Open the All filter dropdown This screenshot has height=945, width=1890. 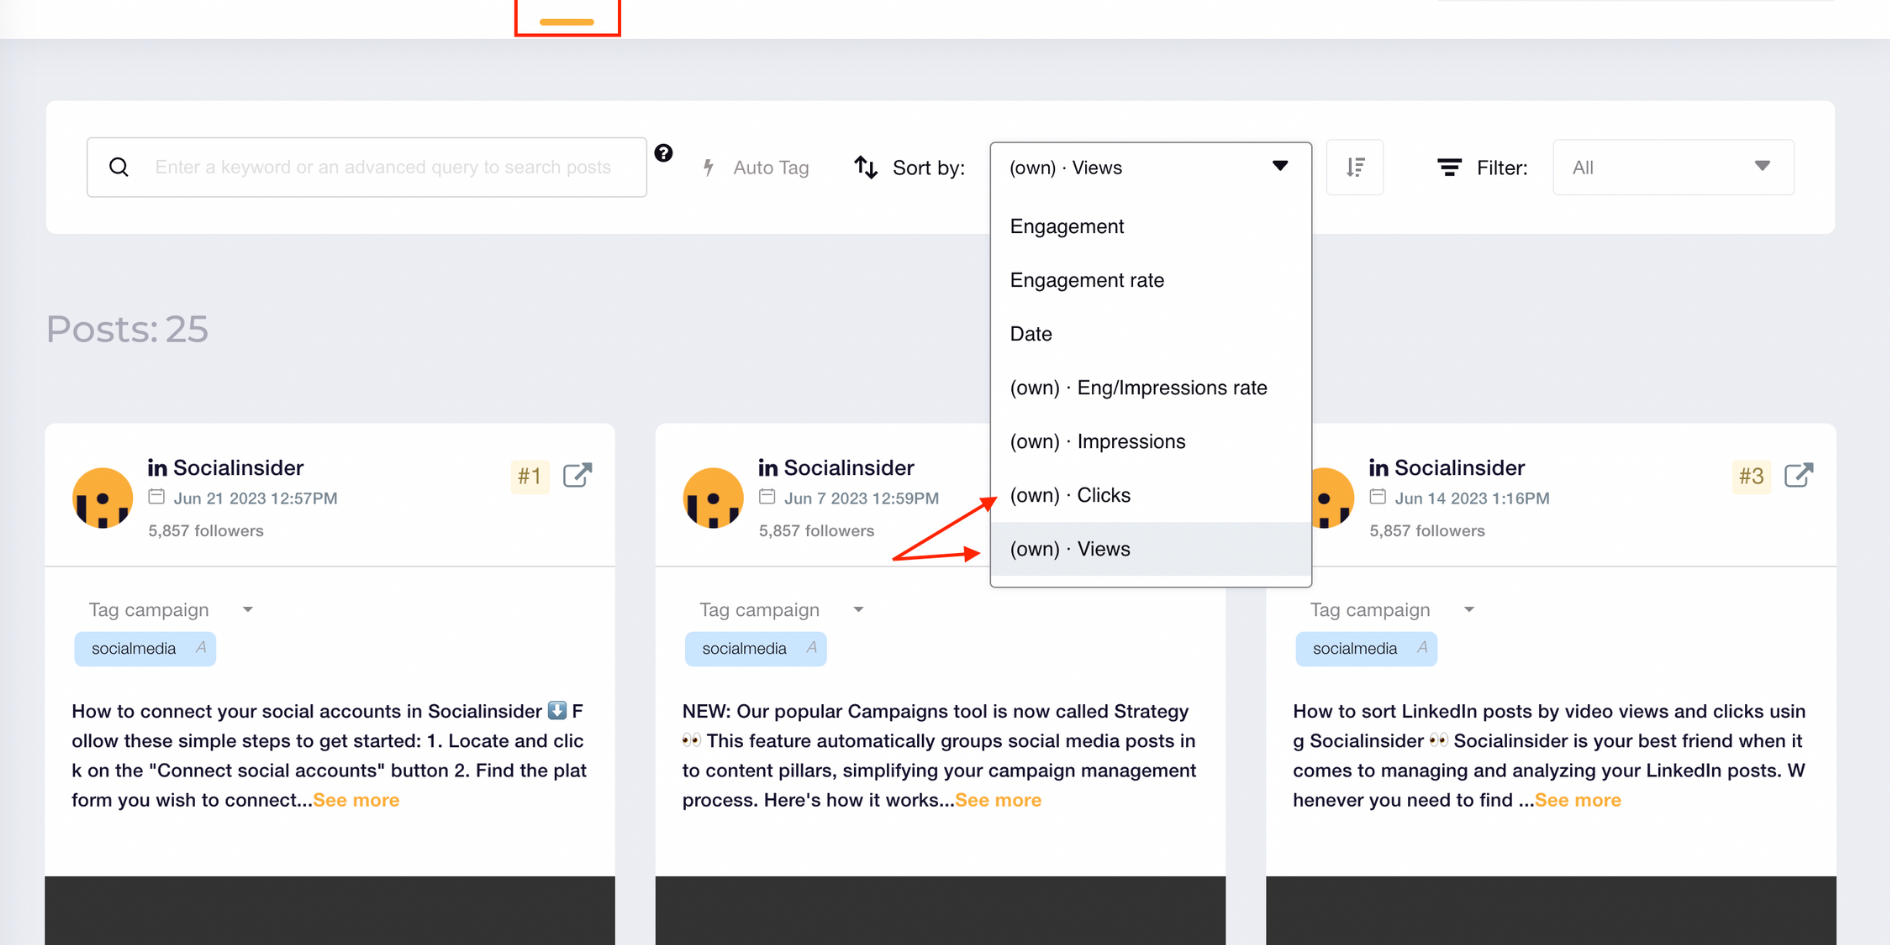point(1671,167)
